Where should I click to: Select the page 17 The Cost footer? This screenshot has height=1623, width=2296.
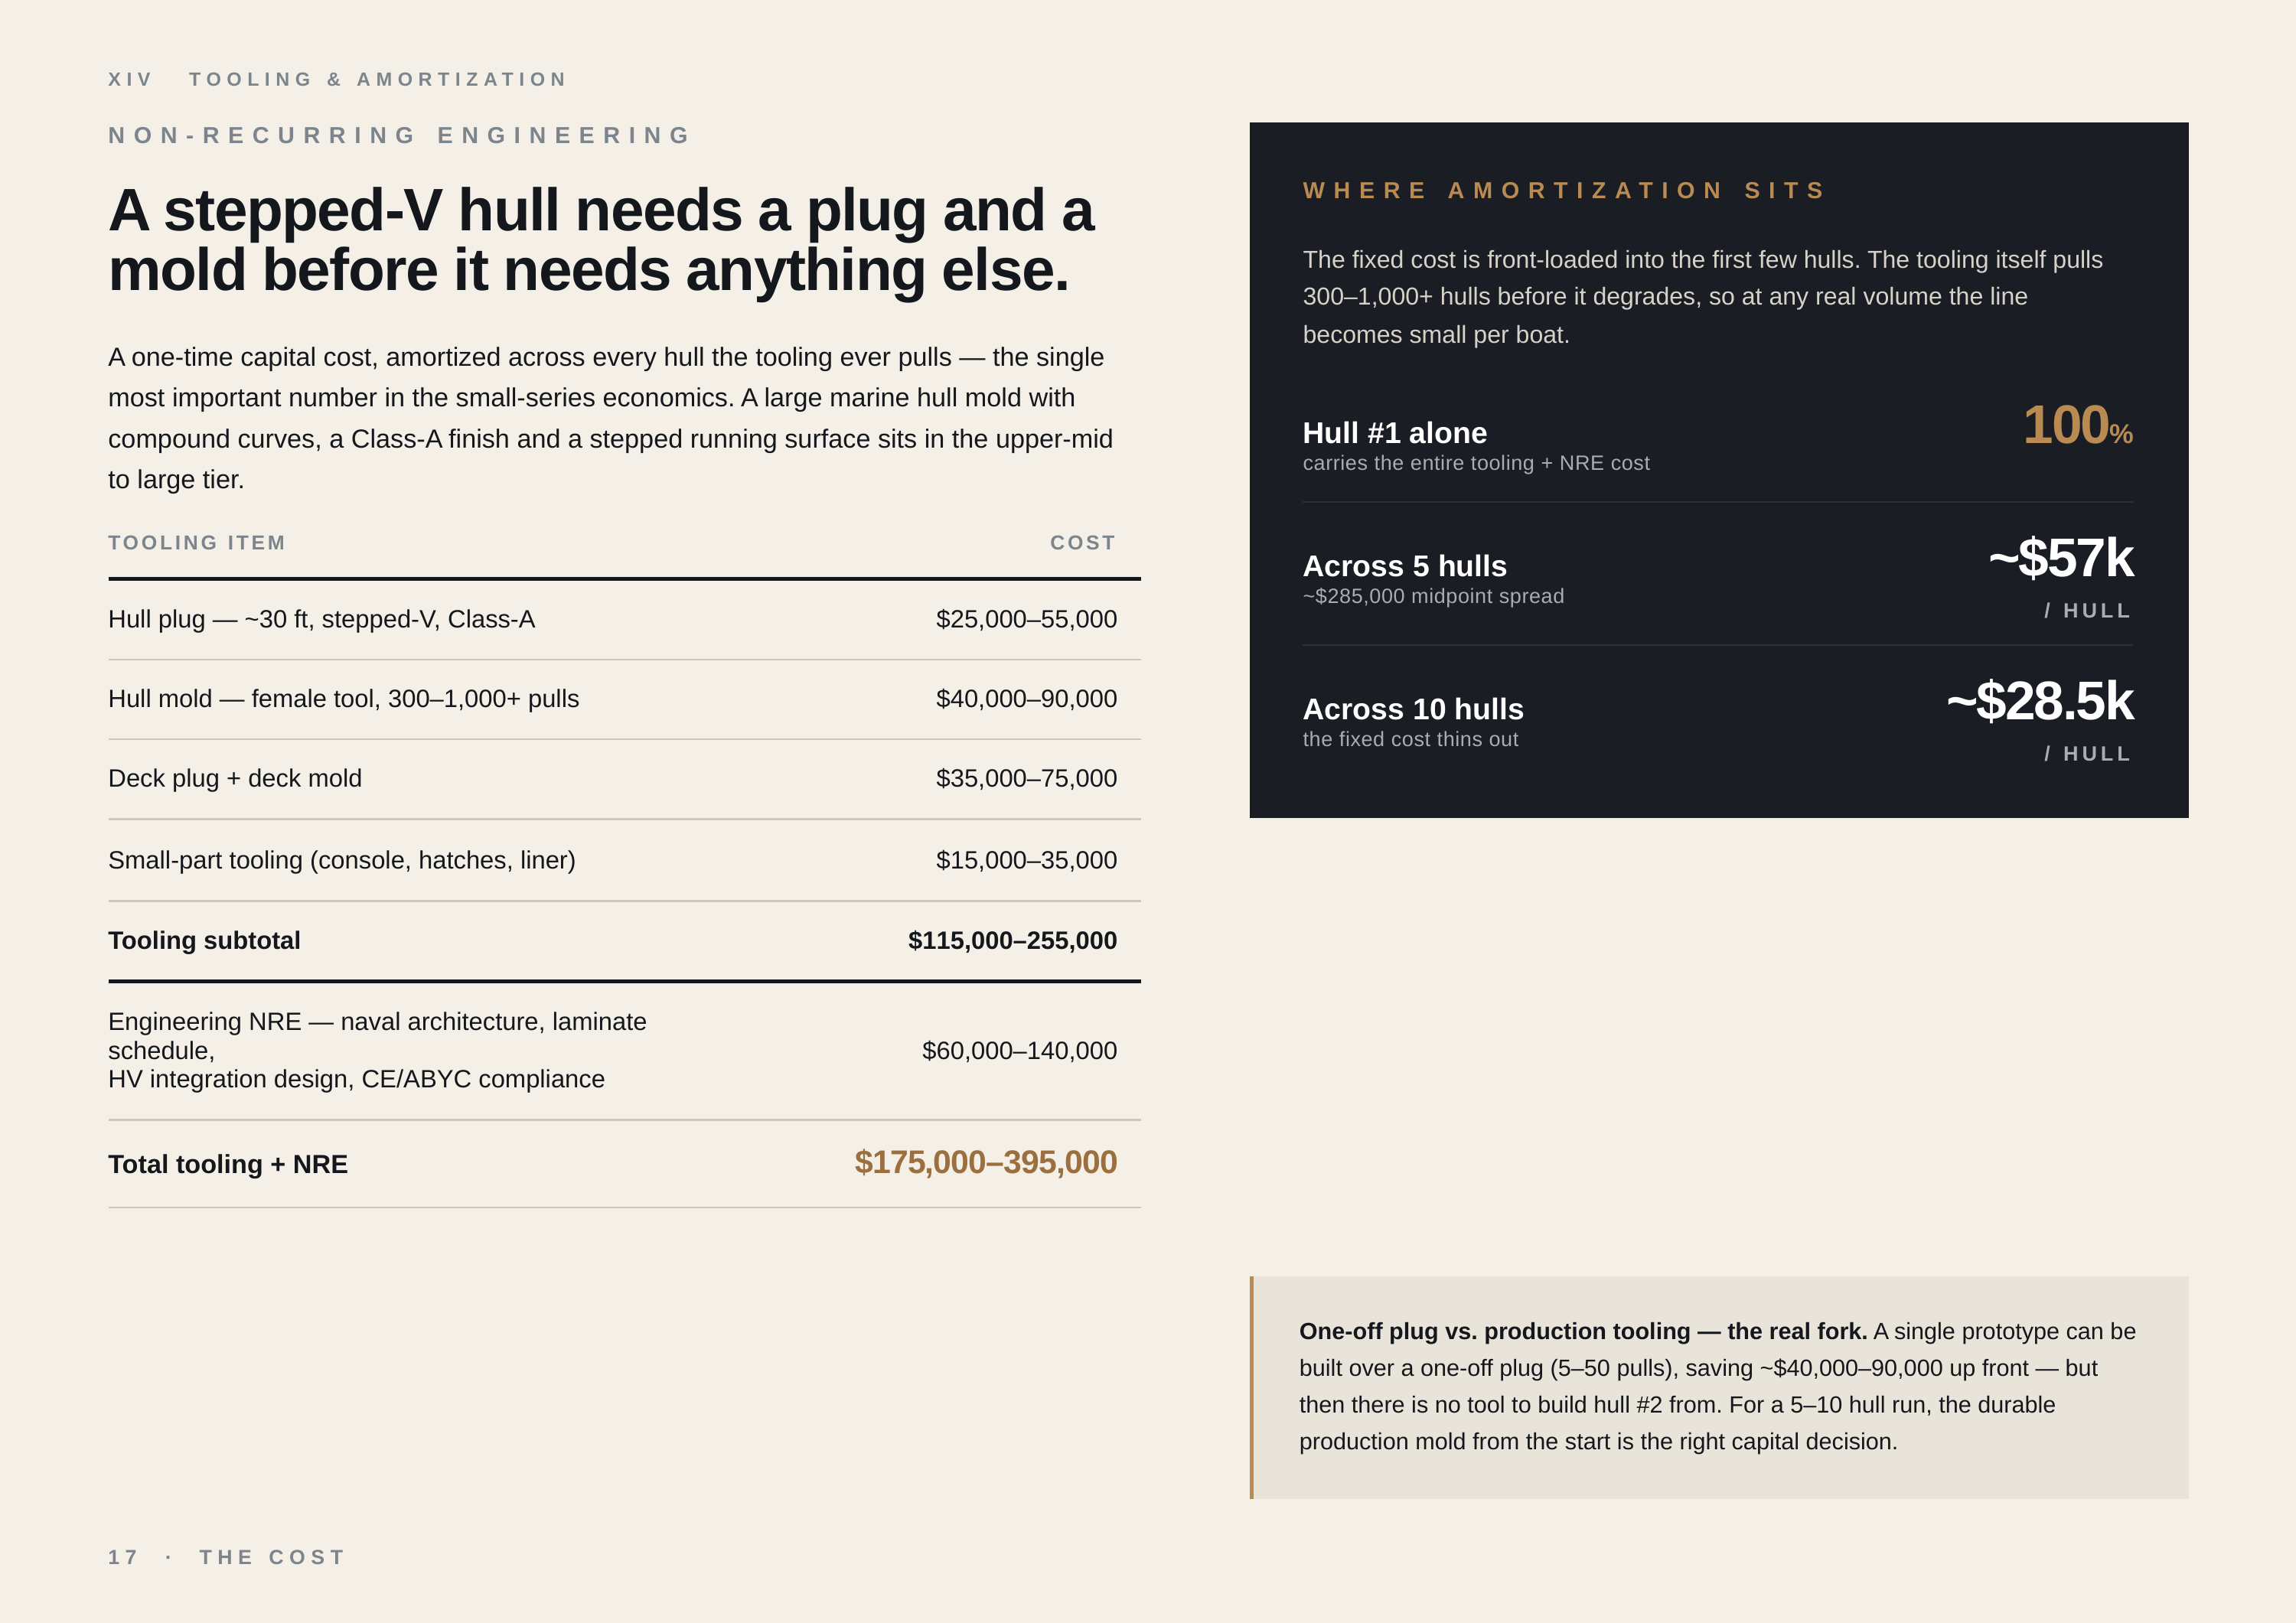pos(227,1557)
